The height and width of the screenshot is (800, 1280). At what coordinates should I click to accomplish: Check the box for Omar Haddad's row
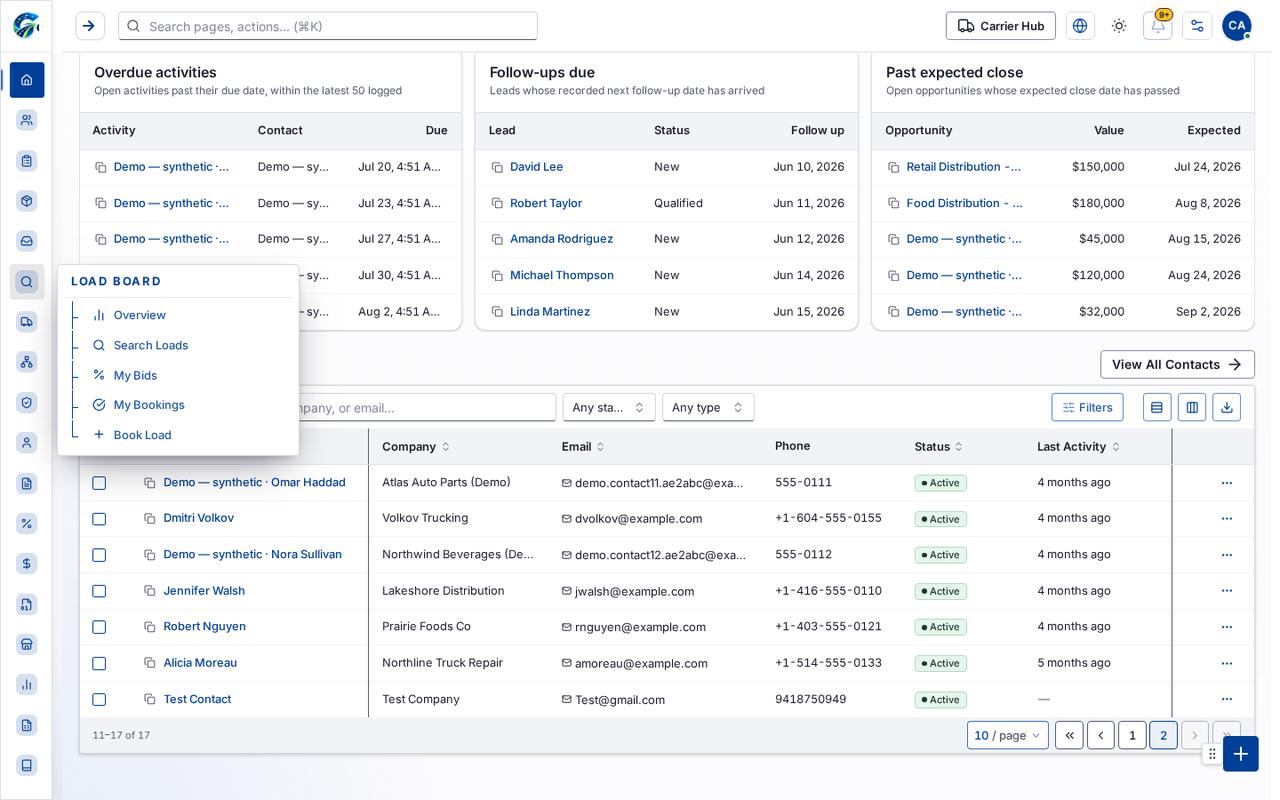tap(99, 483)
